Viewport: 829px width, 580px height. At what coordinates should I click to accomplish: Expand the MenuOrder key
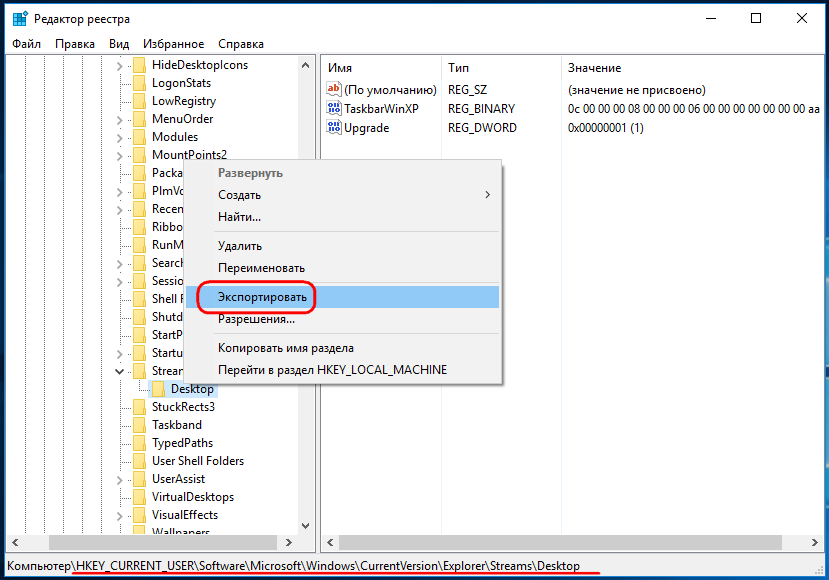pos(119,120)
